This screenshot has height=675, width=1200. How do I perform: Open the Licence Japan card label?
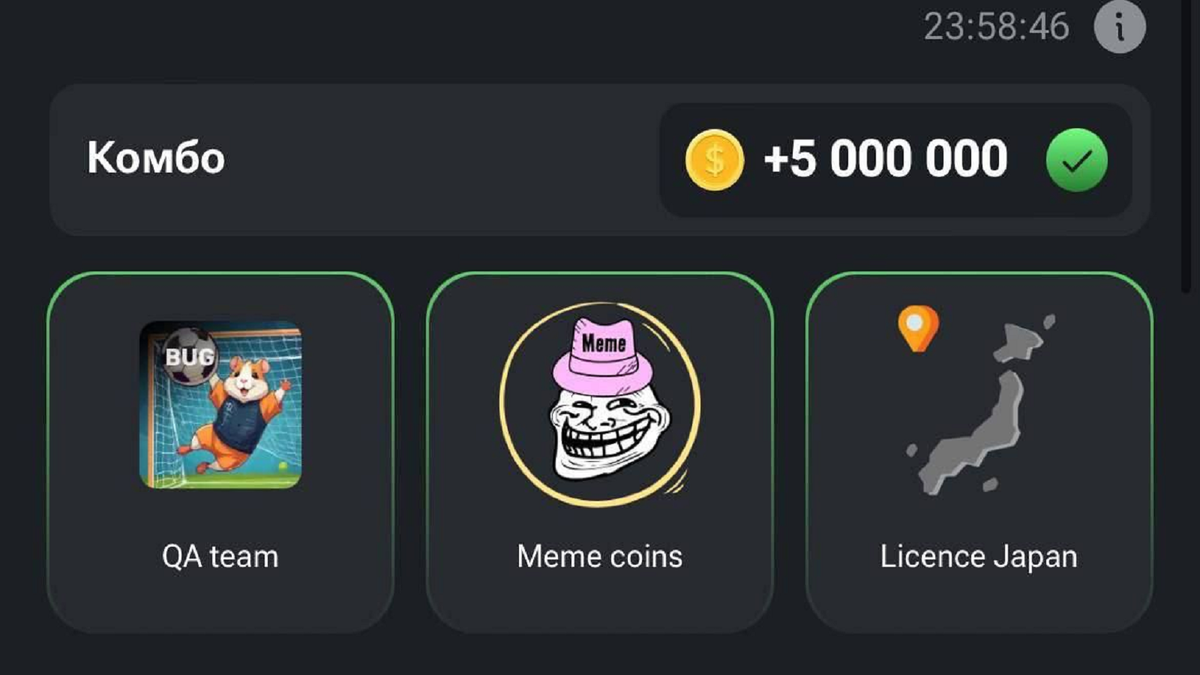(x=979, y=557)
